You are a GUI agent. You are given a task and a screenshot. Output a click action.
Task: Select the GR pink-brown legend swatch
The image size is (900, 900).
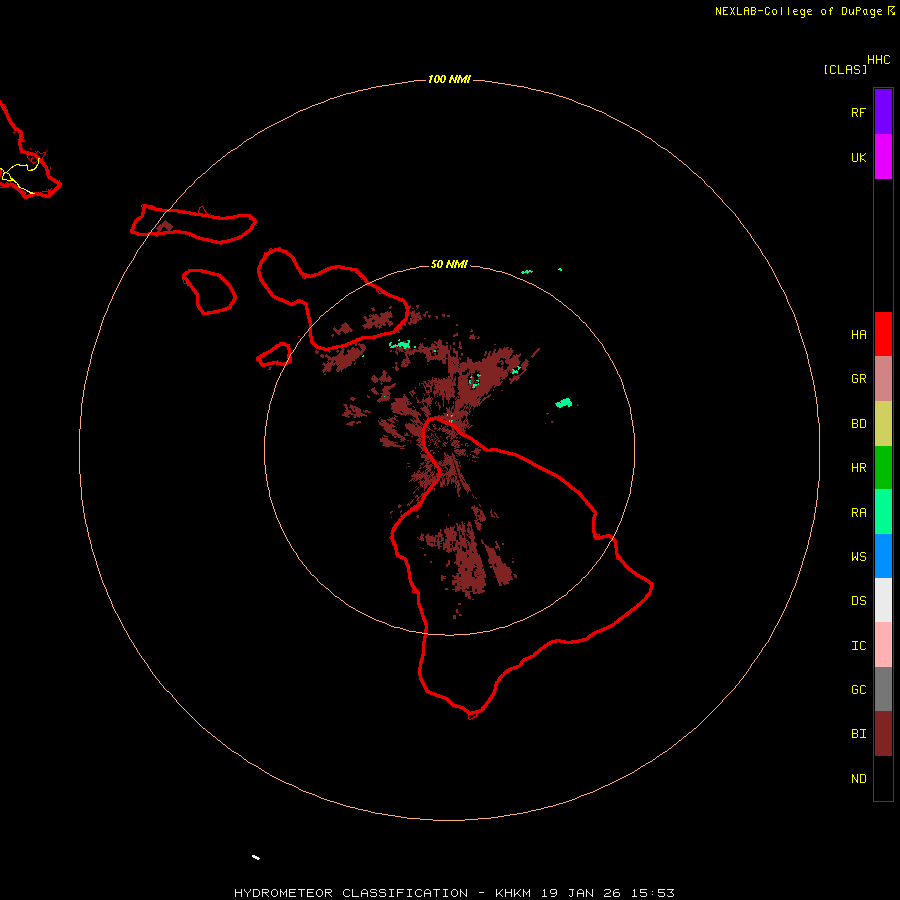tap(883, 379)
